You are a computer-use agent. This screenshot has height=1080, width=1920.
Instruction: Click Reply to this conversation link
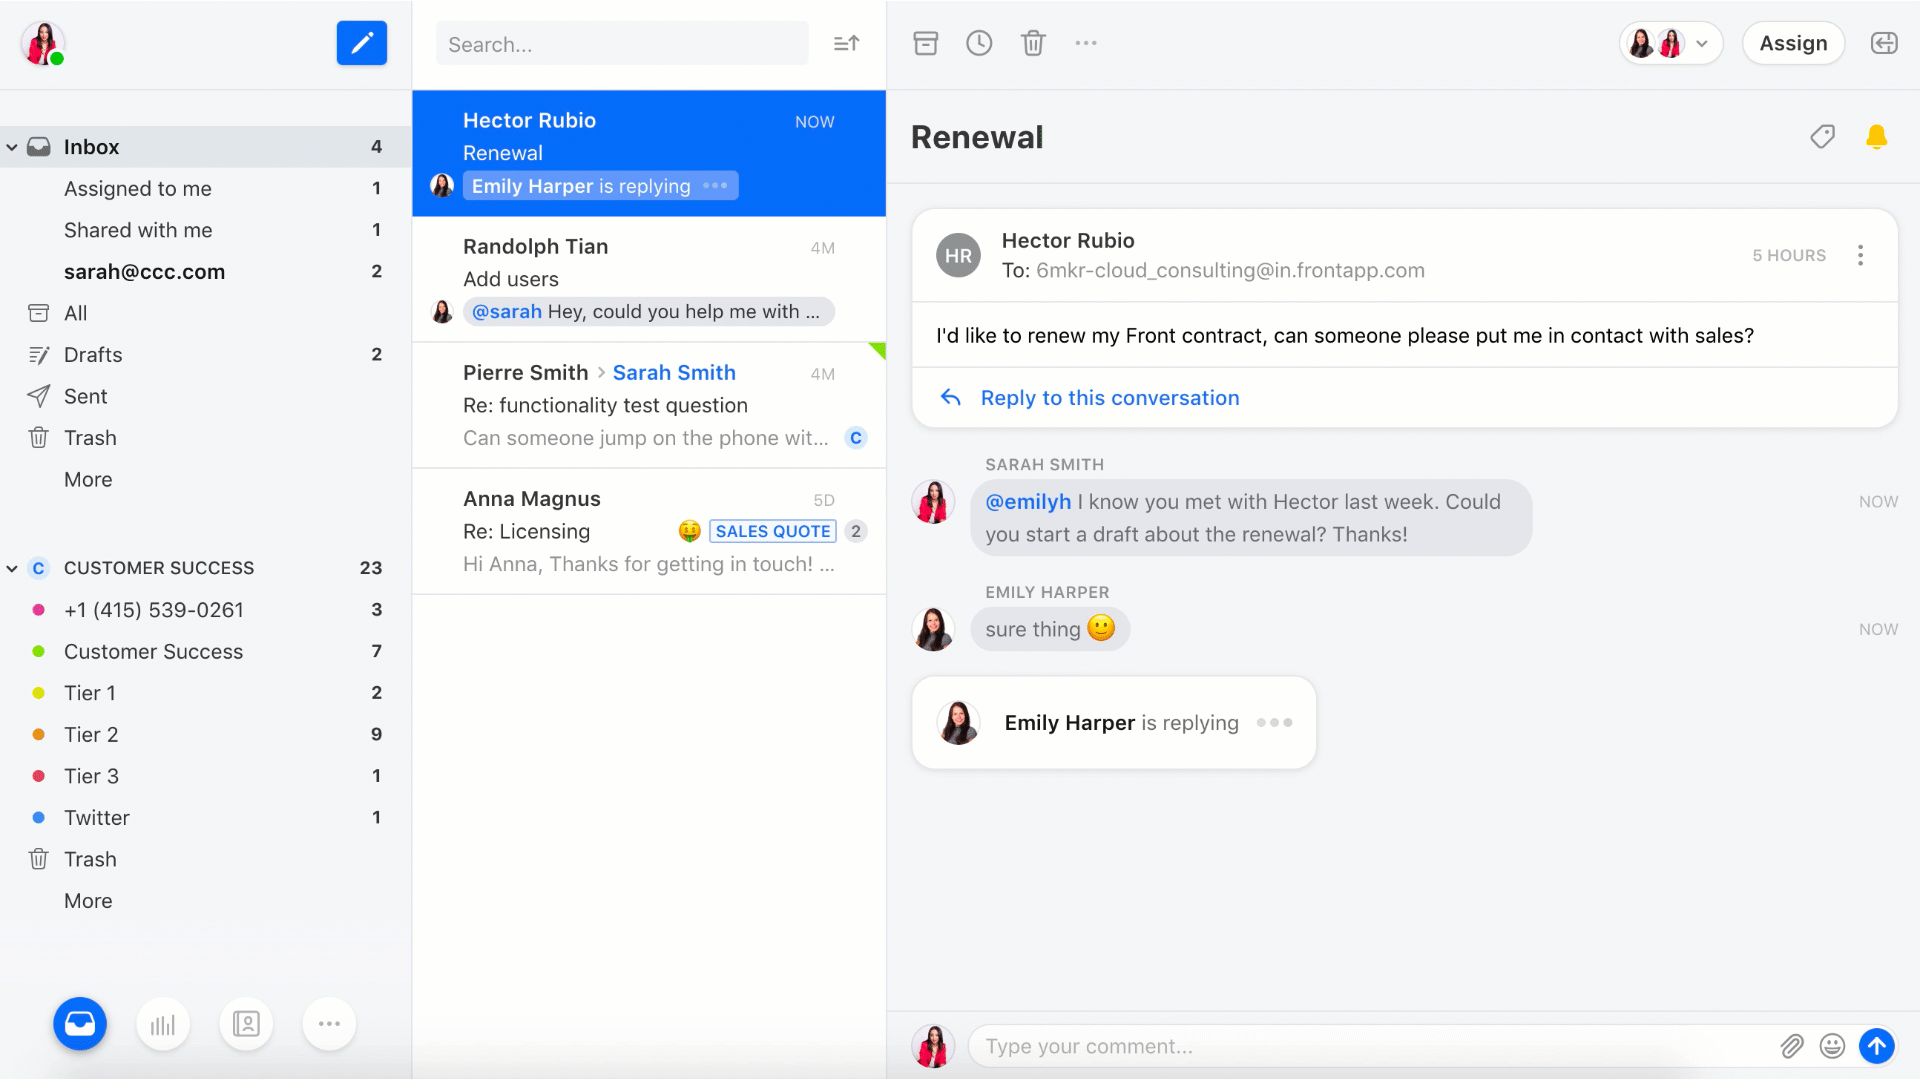point(1109,398)
